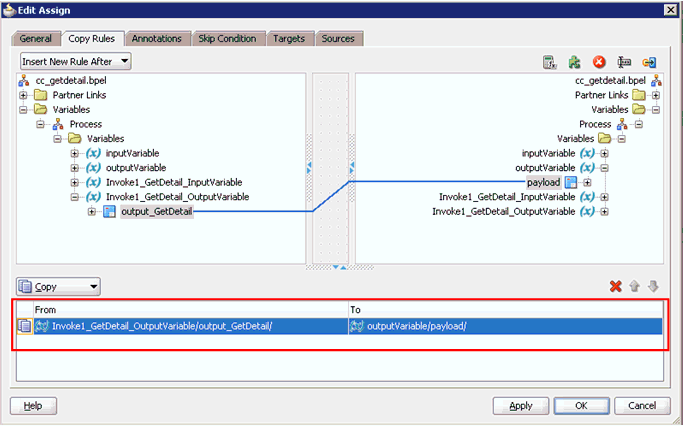This screenshot has width=683, height=426.
Task: Click right Invoke1_GetDetail_InputVariable (x) icon
Action: point(587,197)
